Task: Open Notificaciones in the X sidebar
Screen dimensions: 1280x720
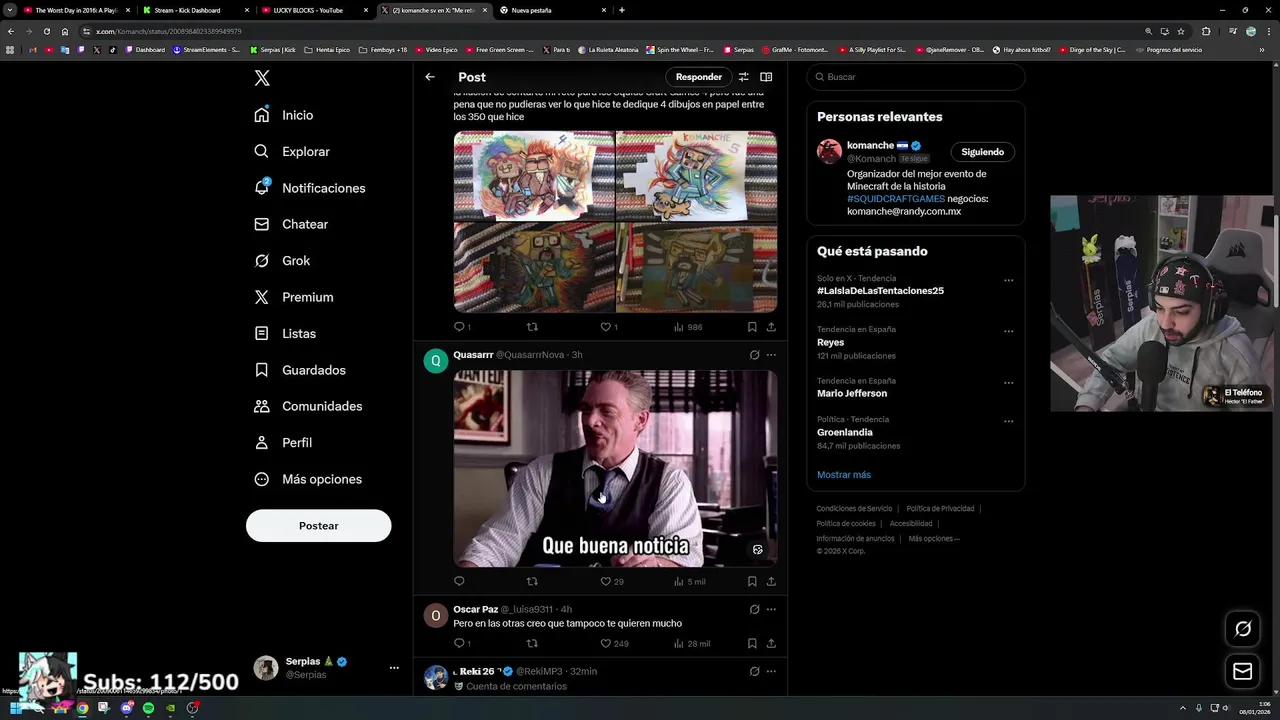Action: [310, 188]
